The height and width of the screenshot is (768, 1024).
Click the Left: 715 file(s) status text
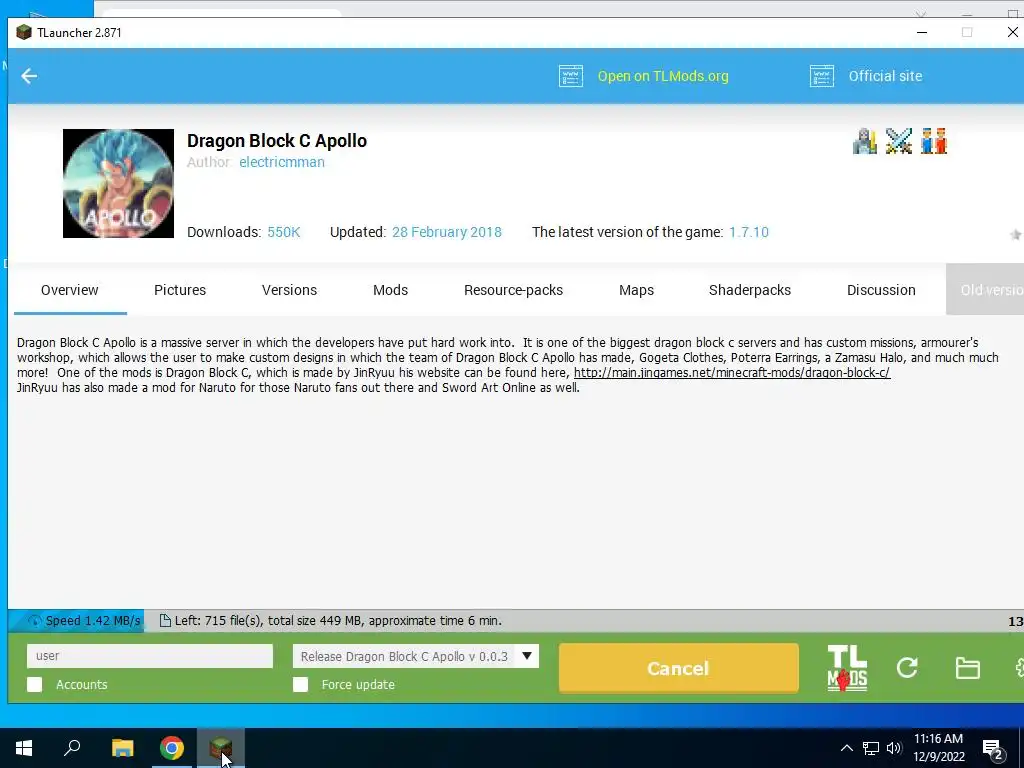pos(338,621)
